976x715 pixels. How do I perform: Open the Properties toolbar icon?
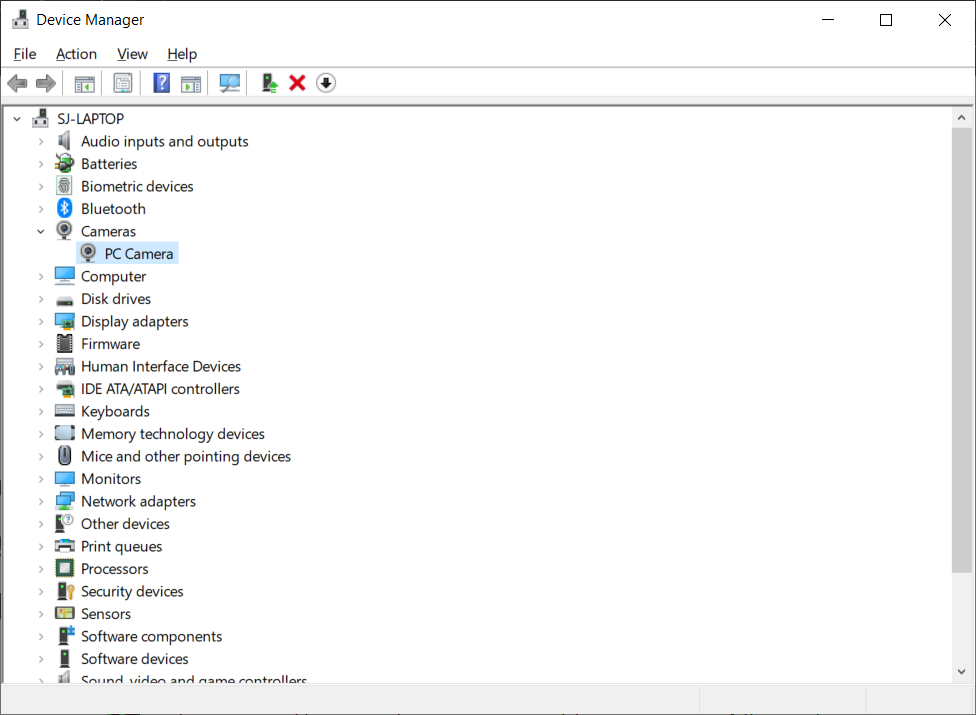122,83
